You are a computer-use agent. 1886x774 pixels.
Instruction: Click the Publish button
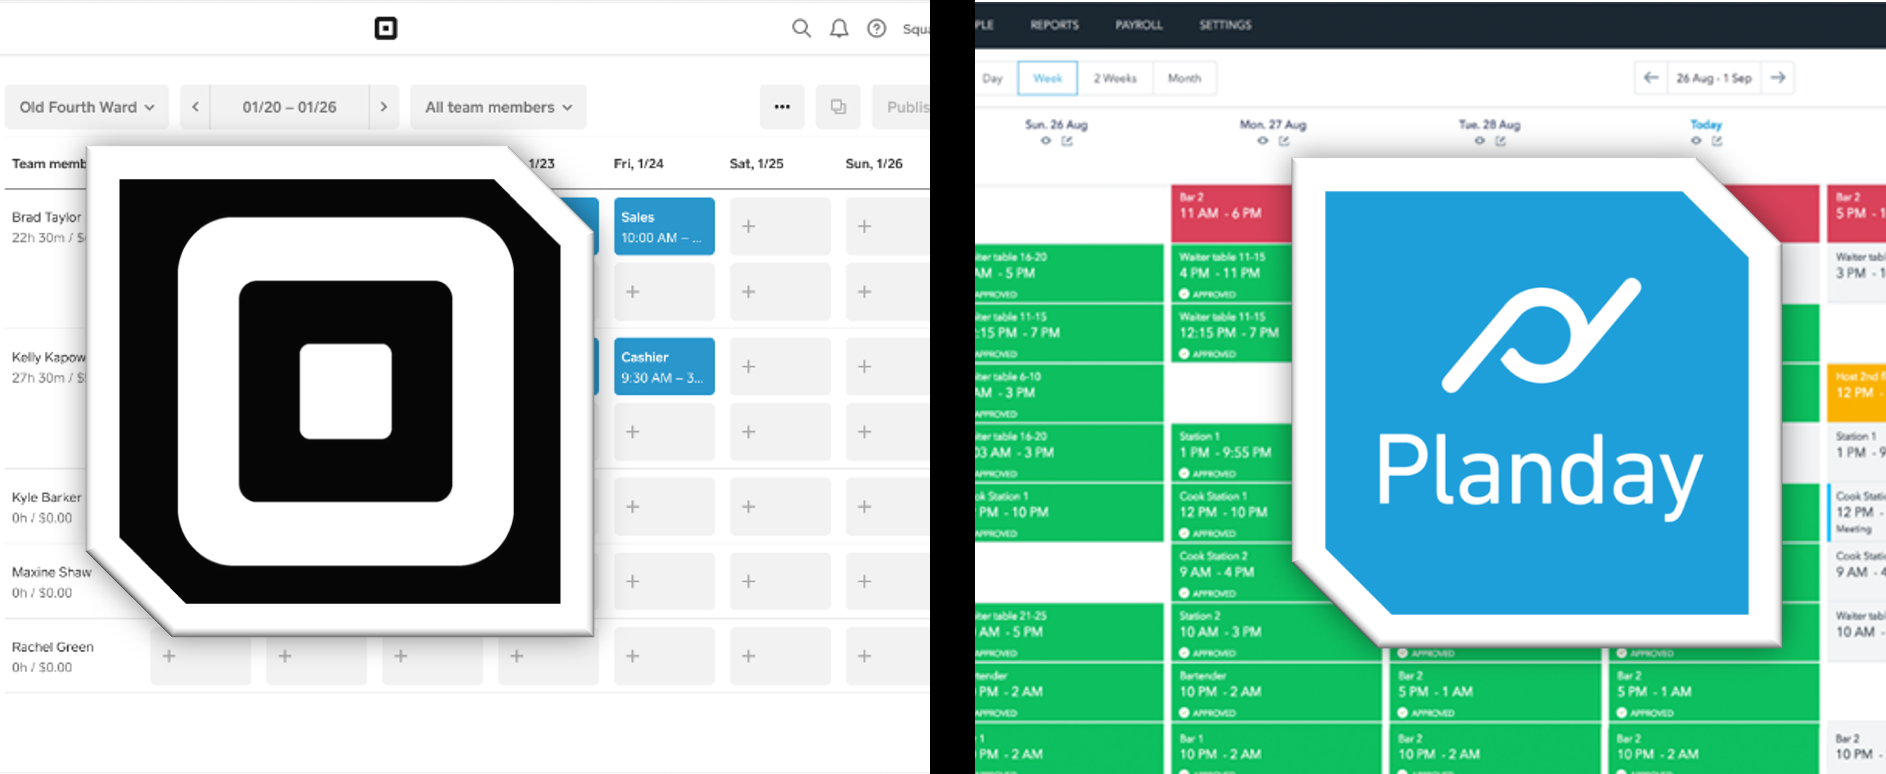click(x=902, y=107)
